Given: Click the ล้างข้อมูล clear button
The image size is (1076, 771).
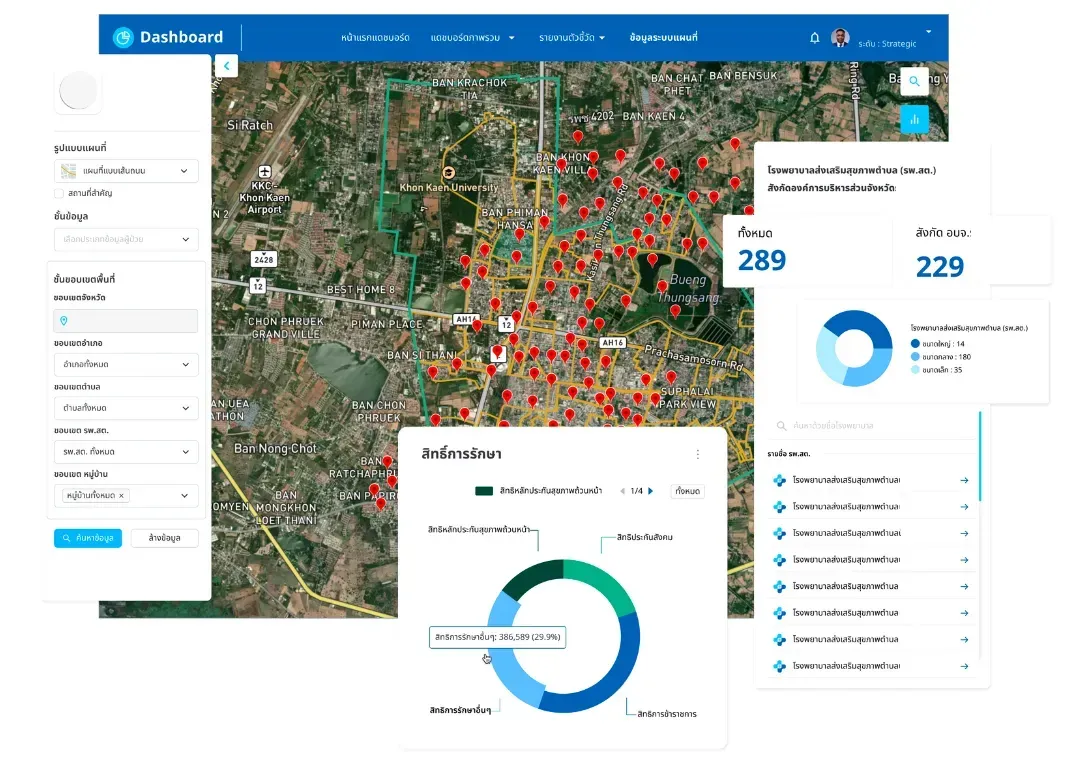Looking at the screenshot, I should pos(165,538).
